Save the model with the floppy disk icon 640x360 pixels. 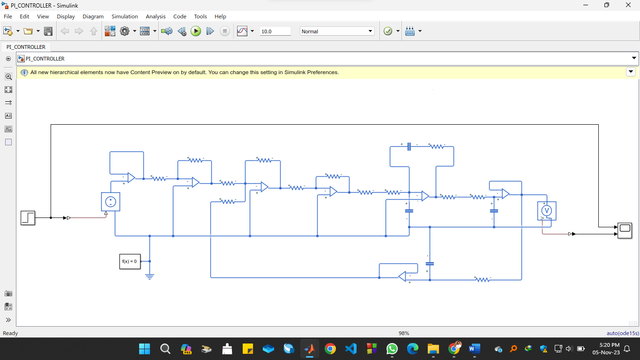point(48,31)
